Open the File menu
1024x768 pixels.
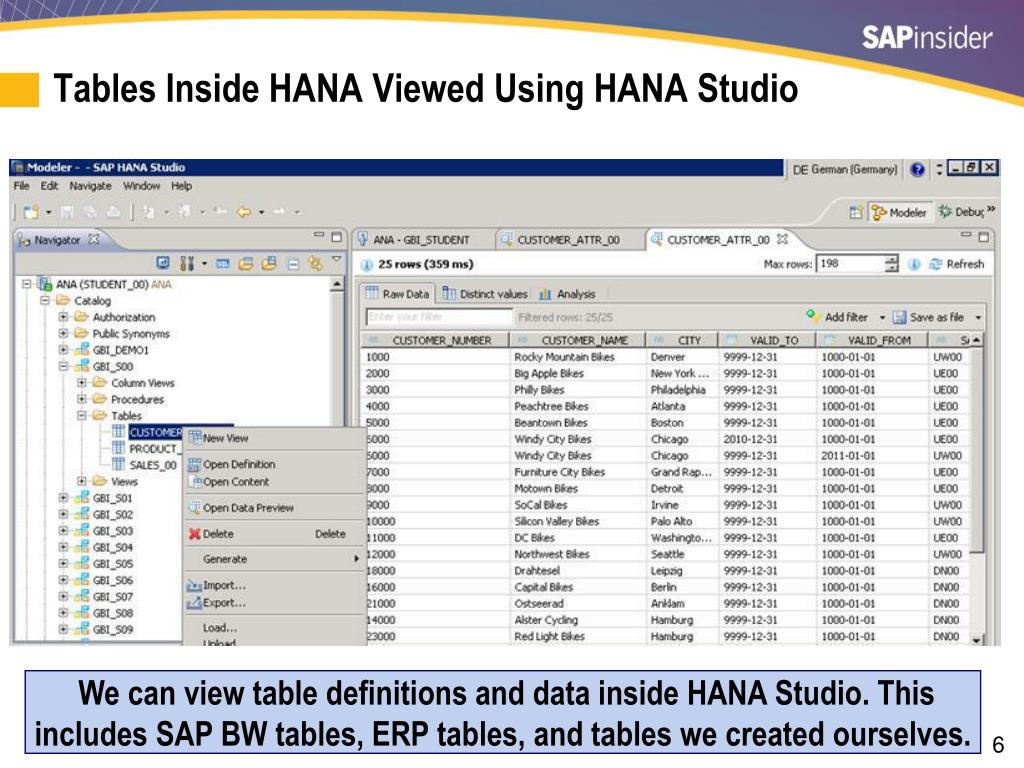22,186
